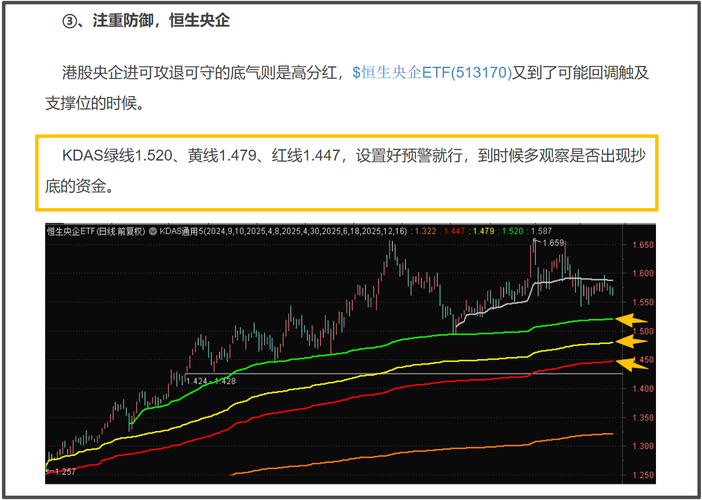Viewport: 702px width, 500px height.
Task: Click the 1.350 price axis label
Action: click(643, 418)
